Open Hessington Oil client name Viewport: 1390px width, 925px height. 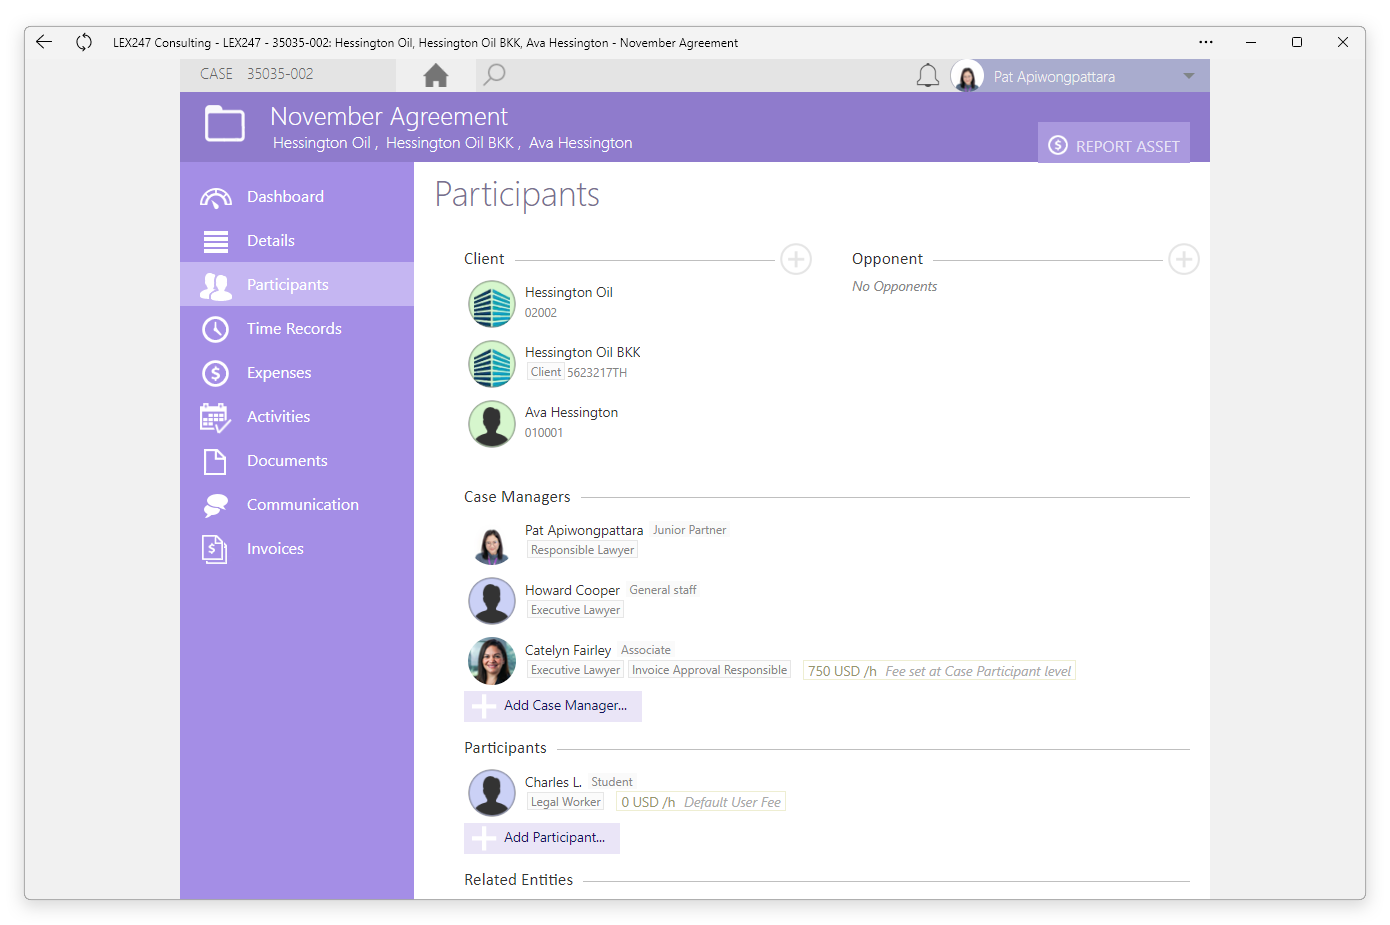(x=569, y=292)
